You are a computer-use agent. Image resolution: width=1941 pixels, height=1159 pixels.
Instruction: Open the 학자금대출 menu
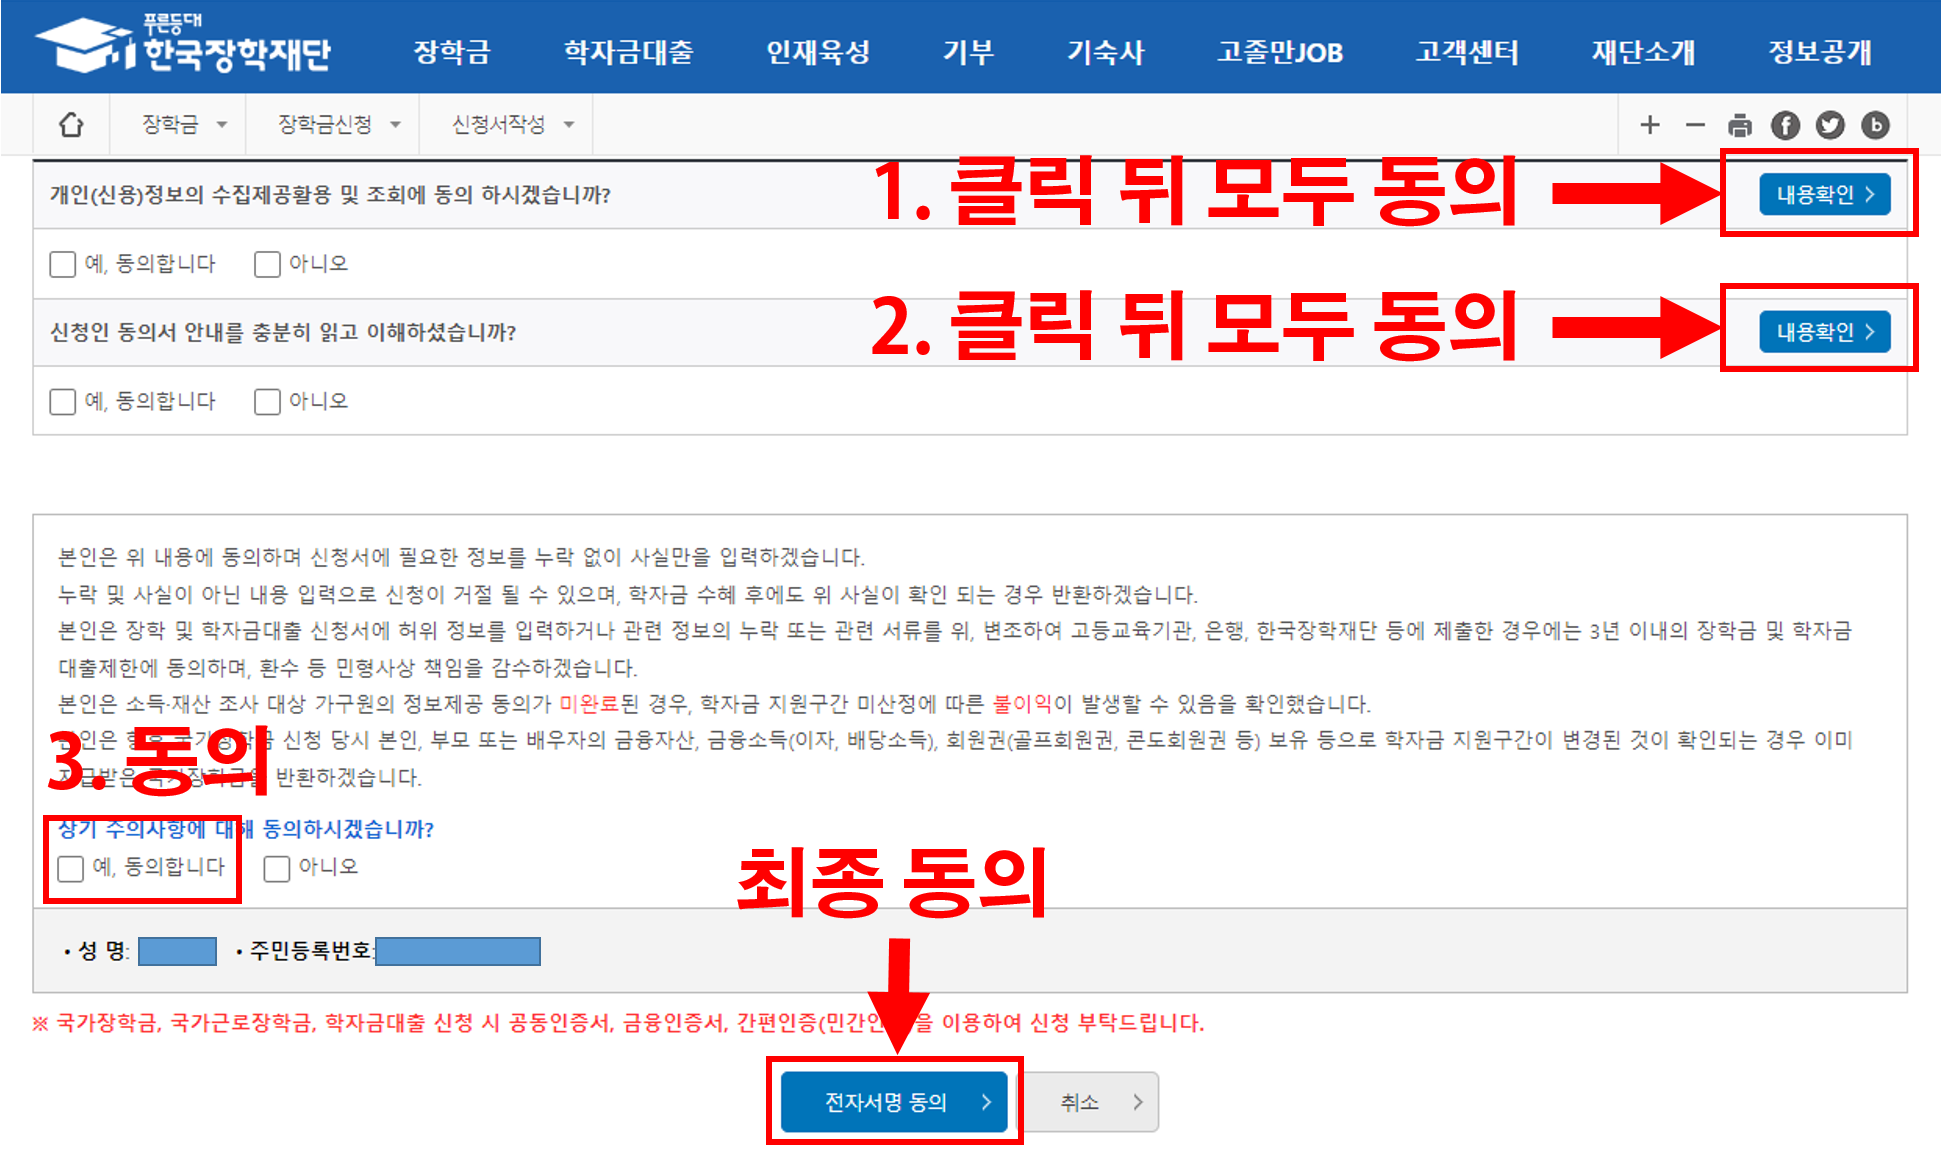pos(628,52)
